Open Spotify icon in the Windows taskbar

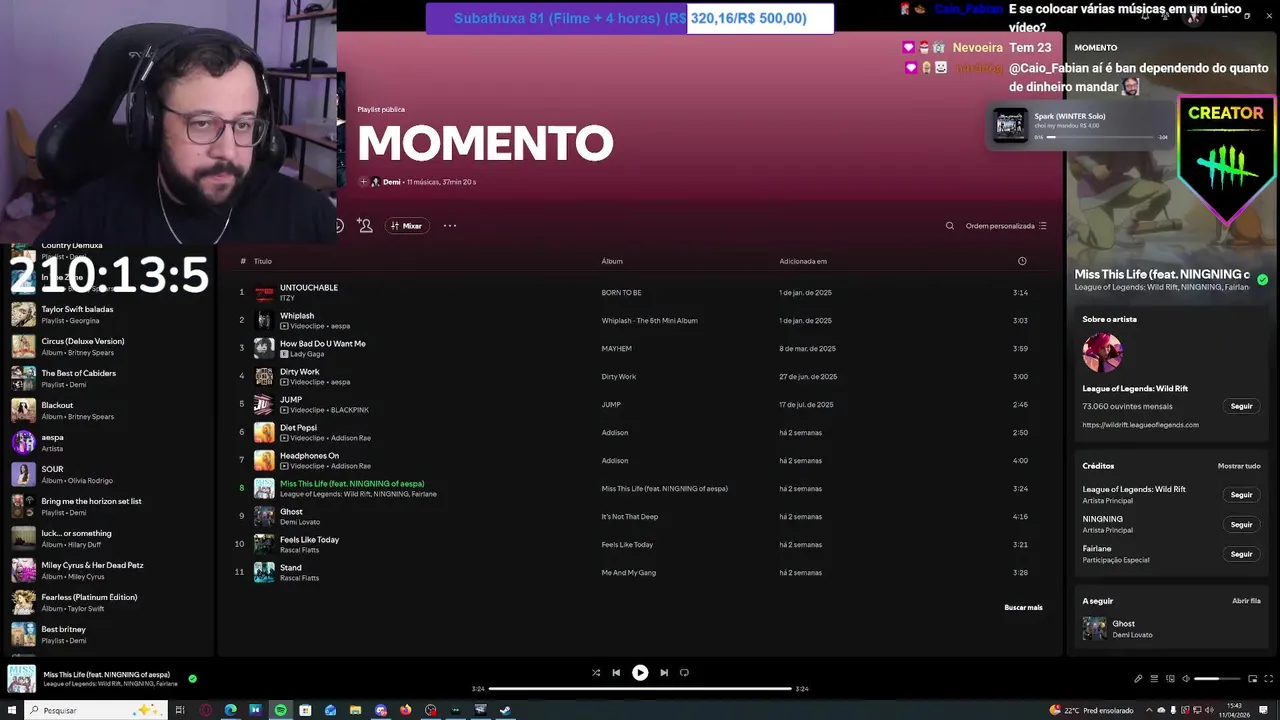point(280,710)
